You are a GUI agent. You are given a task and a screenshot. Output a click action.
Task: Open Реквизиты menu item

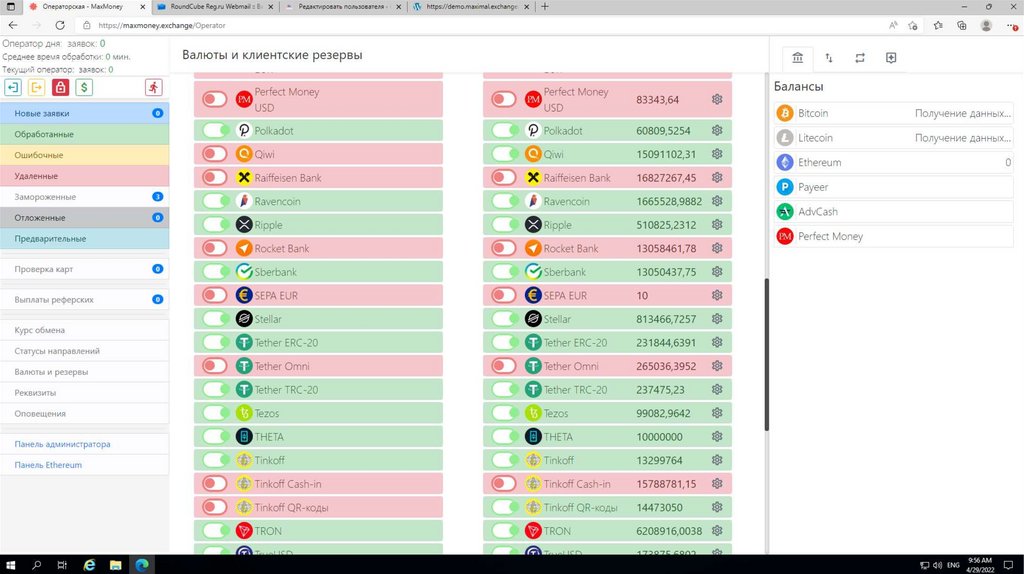84,392
